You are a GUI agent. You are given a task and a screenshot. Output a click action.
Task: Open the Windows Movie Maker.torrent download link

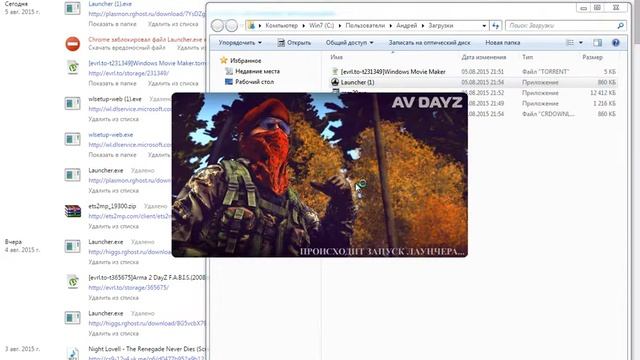coord(147,63)
